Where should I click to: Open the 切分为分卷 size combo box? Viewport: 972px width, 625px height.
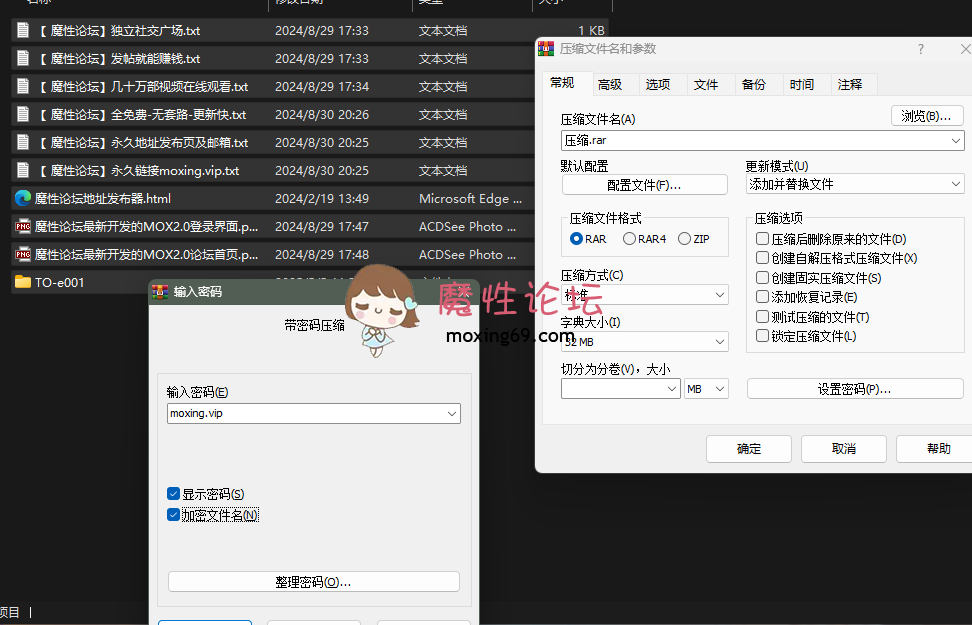621,389
